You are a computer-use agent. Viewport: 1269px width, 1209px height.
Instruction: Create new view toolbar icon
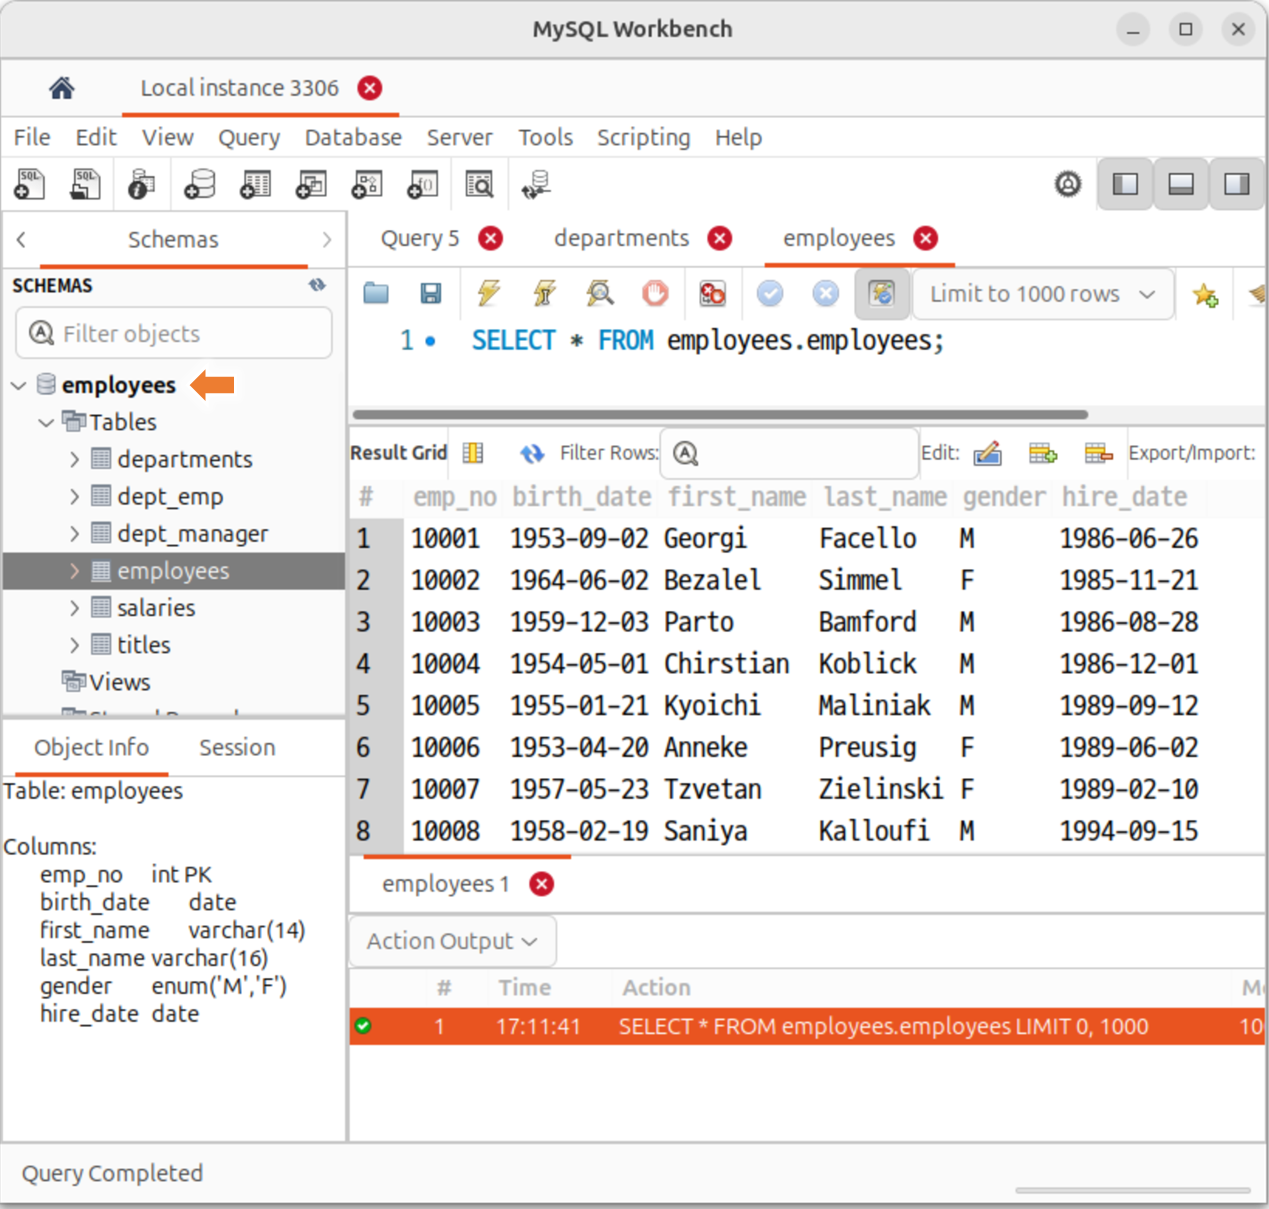pyautogui.click(x=311, y=184)
